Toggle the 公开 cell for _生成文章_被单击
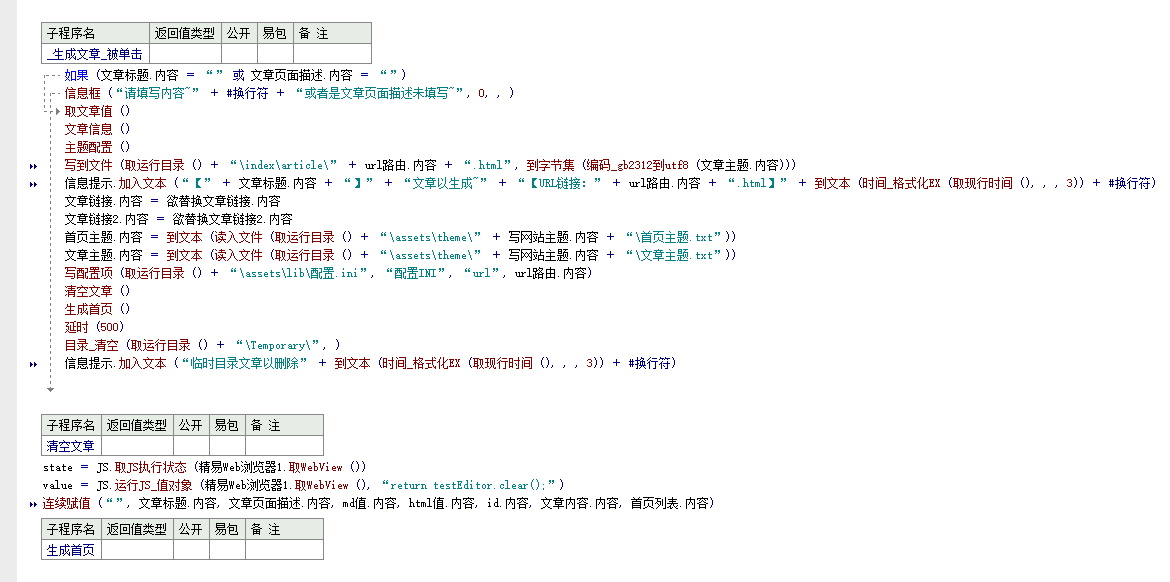1170x582 pixels. click(238, 54)
